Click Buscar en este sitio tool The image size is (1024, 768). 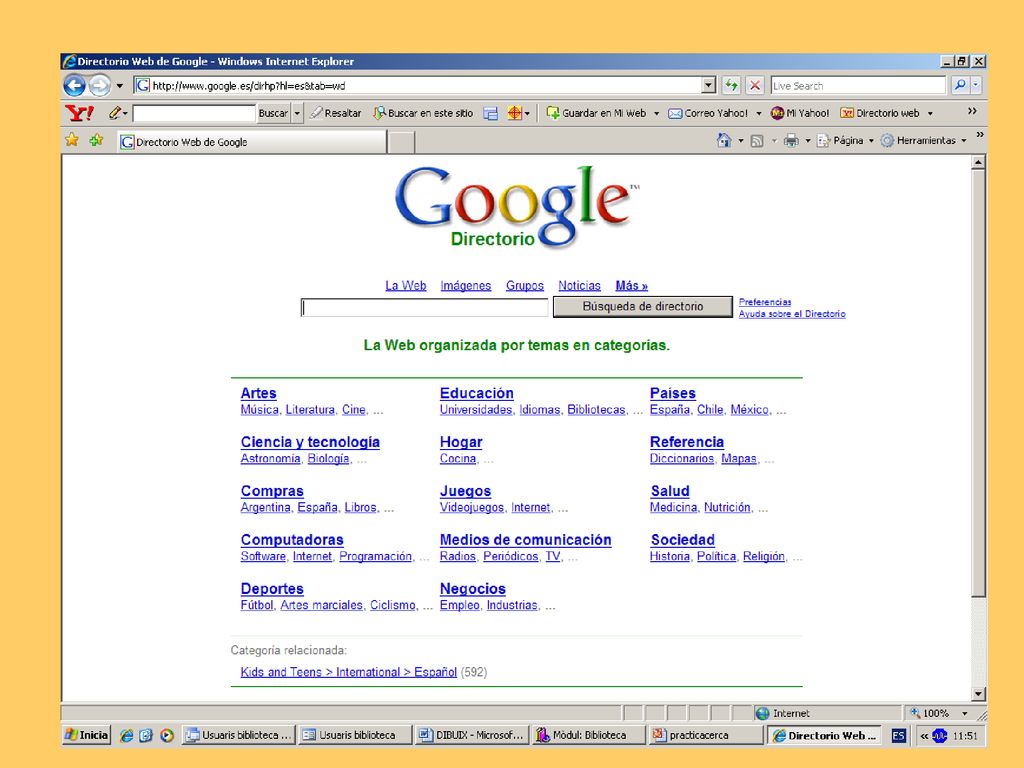coord(423,113)
